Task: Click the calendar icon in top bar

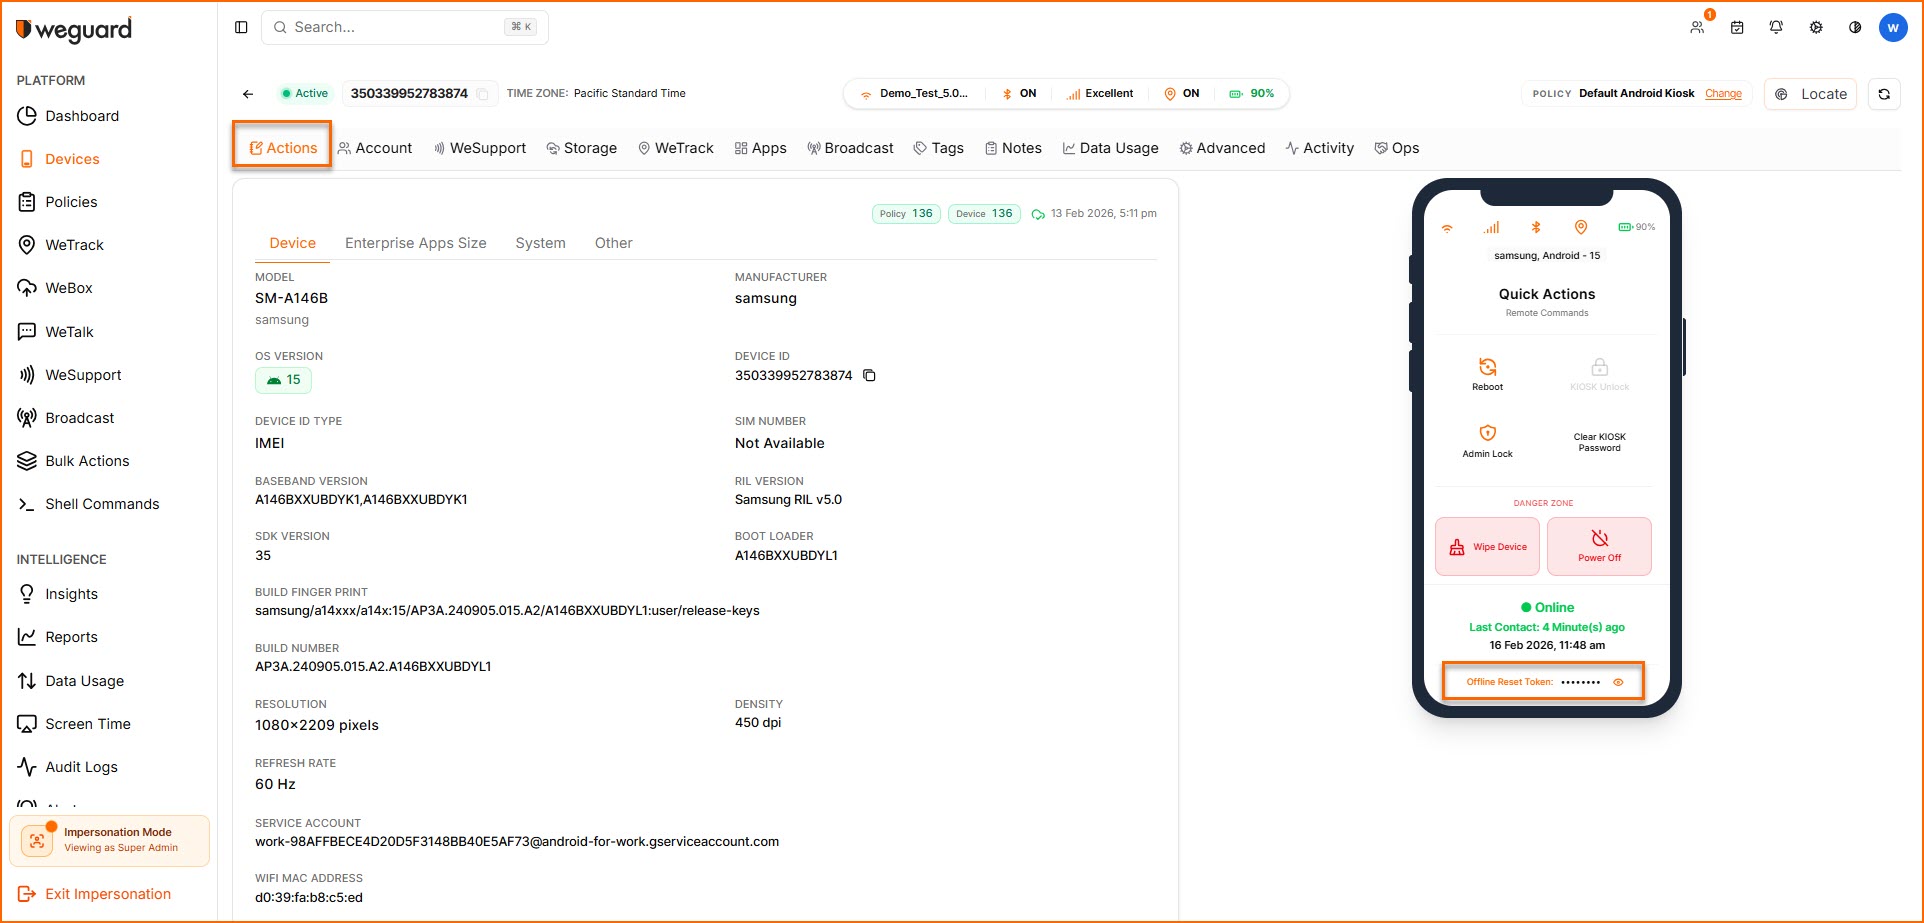Action: 1737,28
